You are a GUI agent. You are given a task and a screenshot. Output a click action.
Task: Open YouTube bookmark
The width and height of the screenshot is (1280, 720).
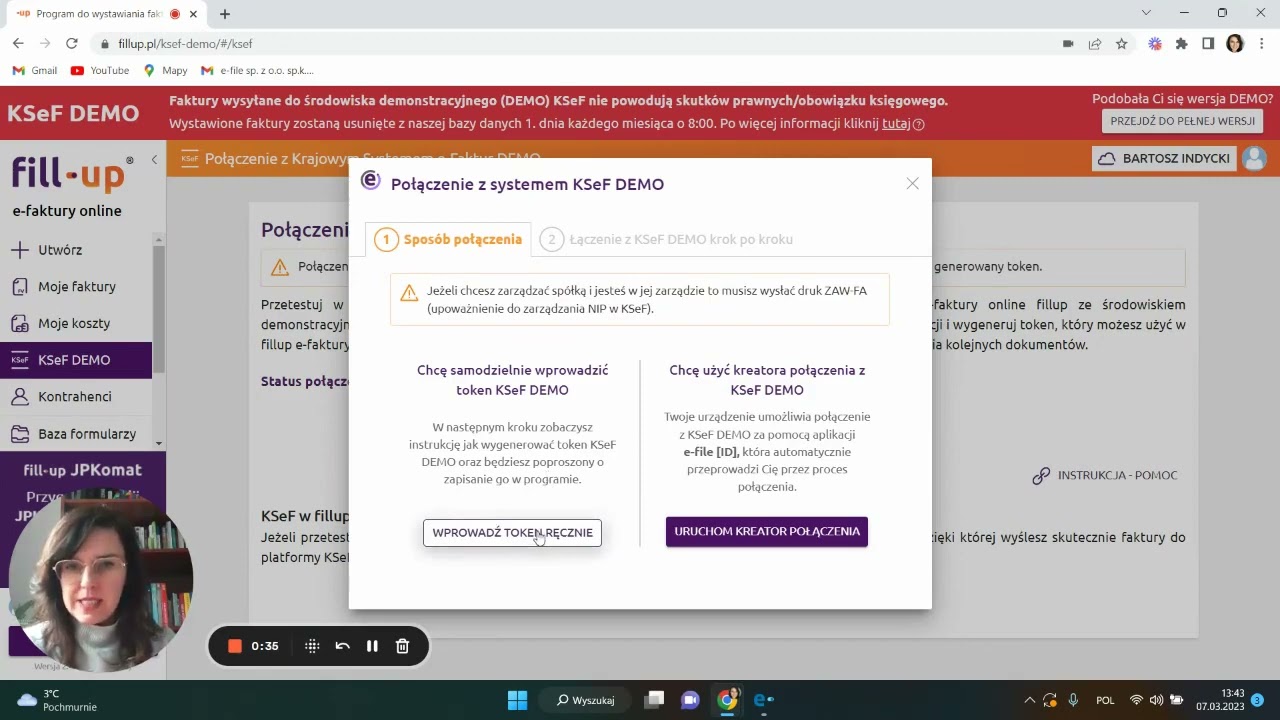coord(100,71)
